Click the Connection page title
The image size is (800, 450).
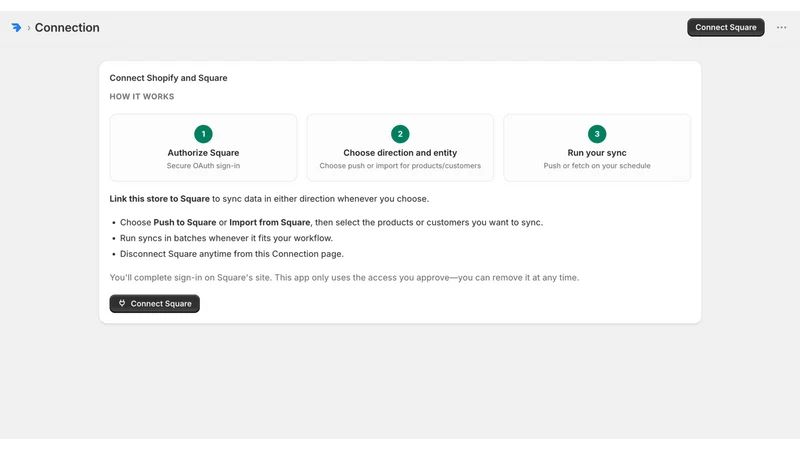[67, 28]
